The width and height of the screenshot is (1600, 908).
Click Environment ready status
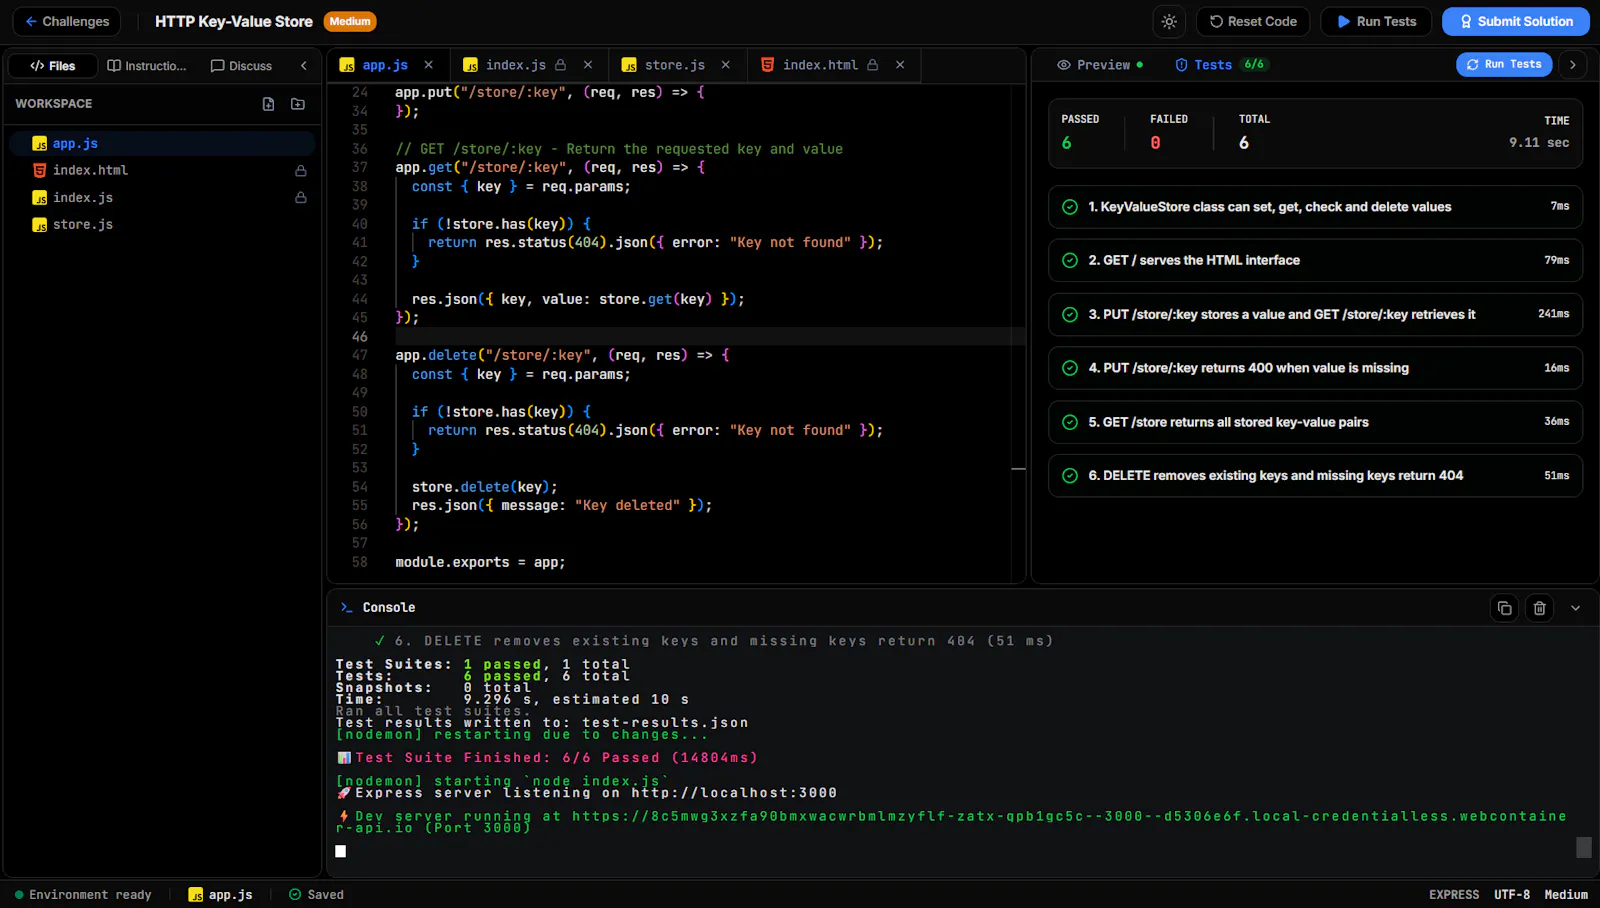tap(83, 895)
